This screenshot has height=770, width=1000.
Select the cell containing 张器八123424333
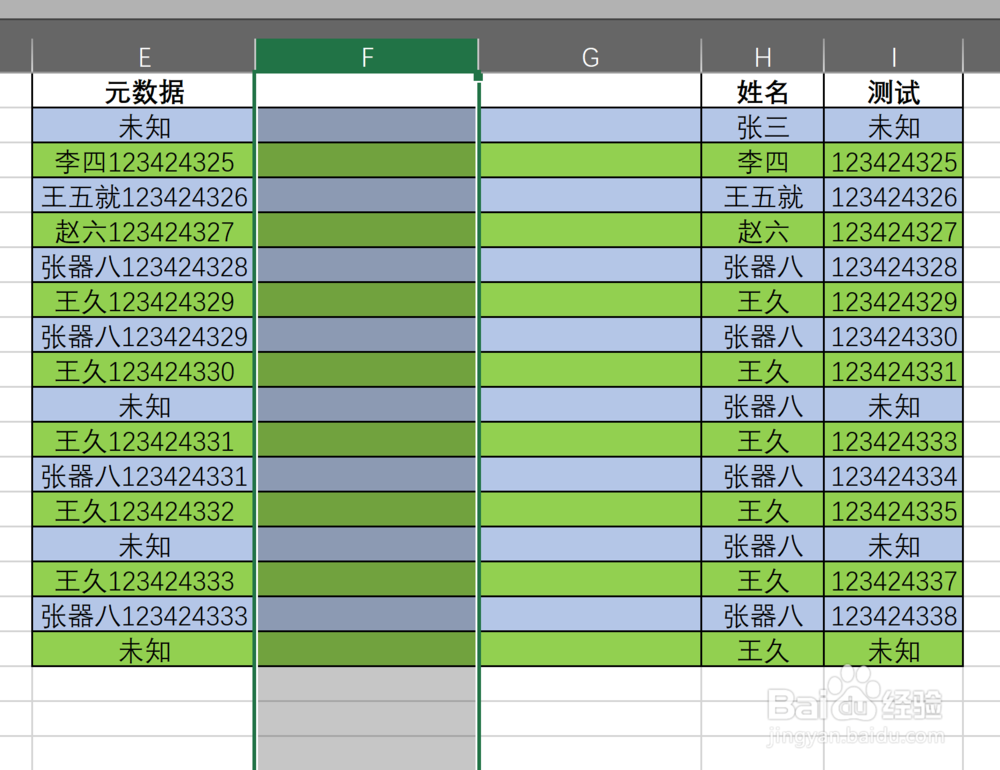click(x=143, y=616)
